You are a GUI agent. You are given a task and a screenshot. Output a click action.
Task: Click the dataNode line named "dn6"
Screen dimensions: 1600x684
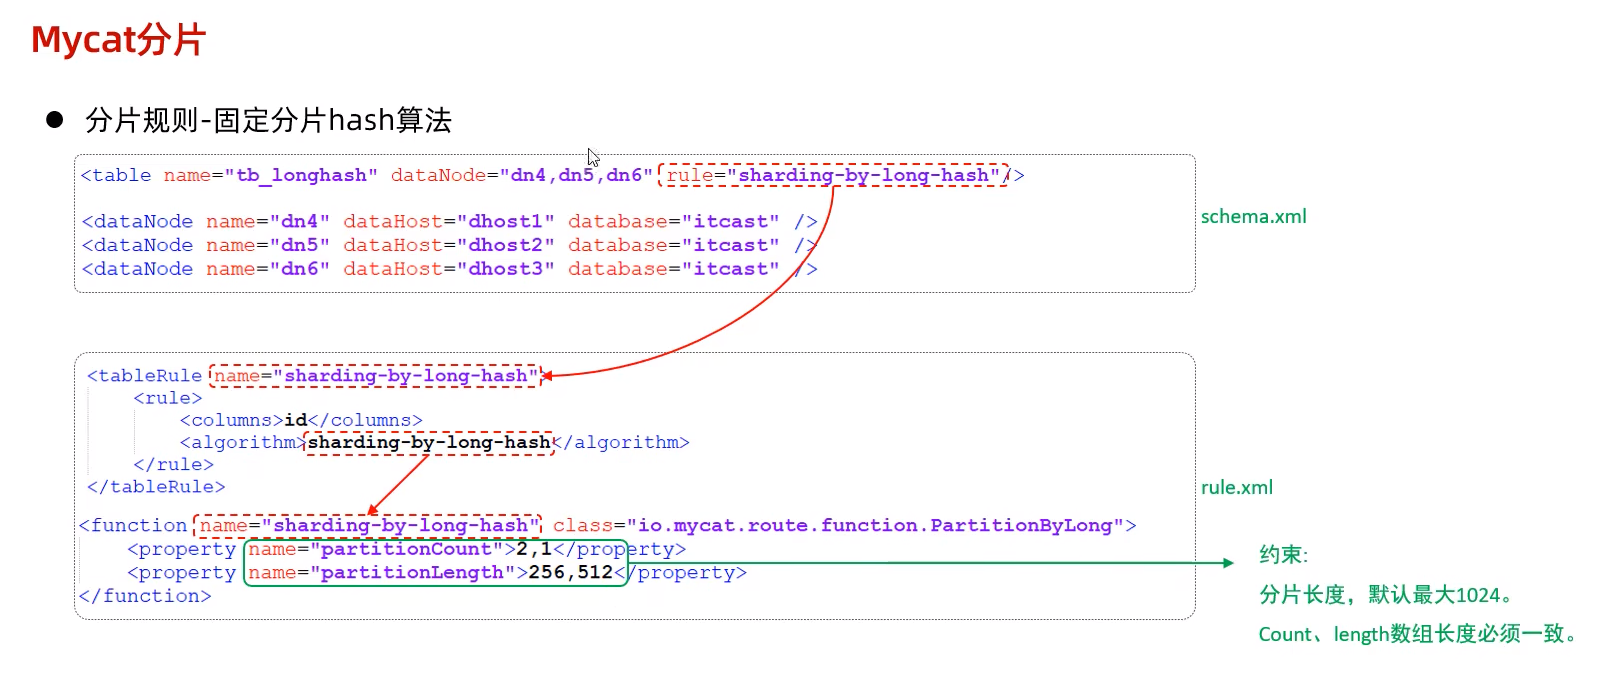(x=449, y=269)
